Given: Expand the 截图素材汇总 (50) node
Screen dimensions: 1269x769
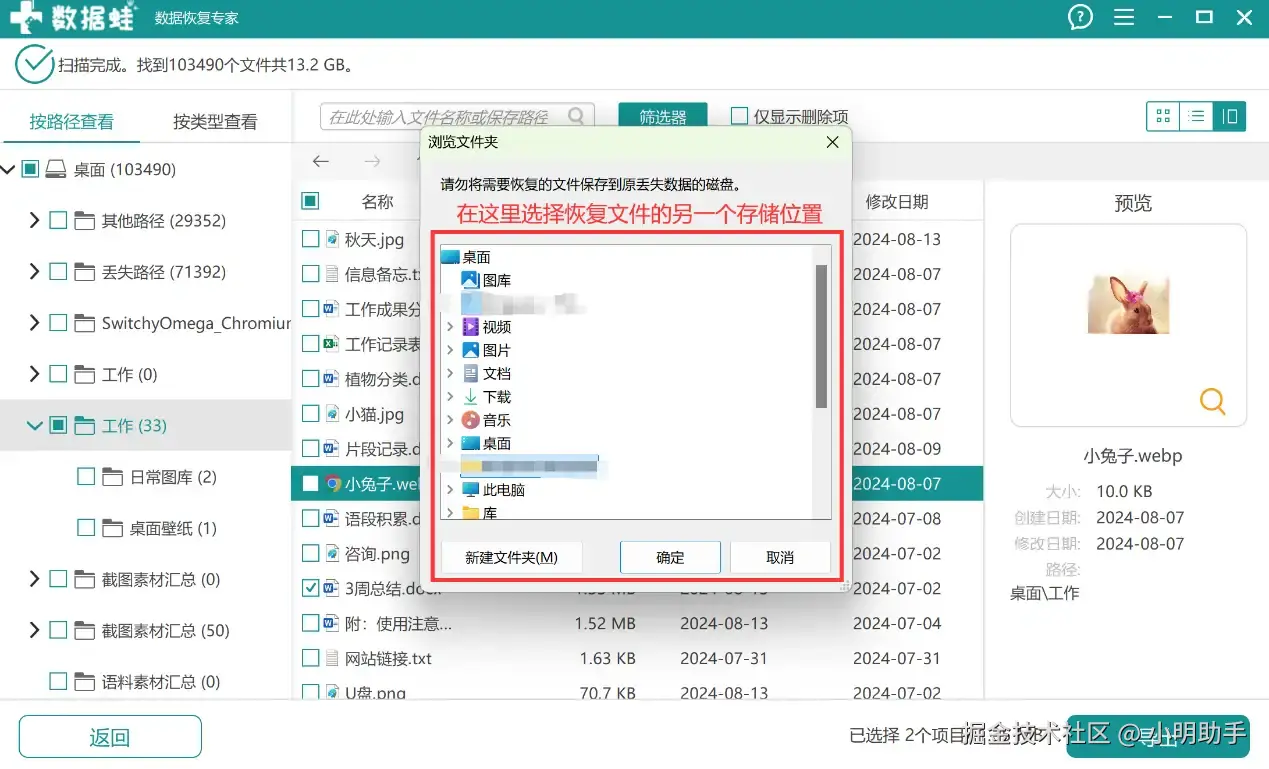Looking at the screenshot, I should (x=35, y=631).
